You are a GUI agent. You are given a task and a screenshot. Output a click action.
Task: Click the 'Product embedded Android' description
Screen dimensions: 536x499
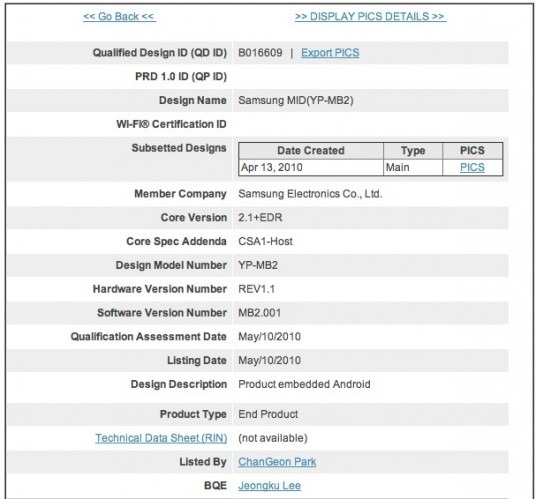[304, 384]
